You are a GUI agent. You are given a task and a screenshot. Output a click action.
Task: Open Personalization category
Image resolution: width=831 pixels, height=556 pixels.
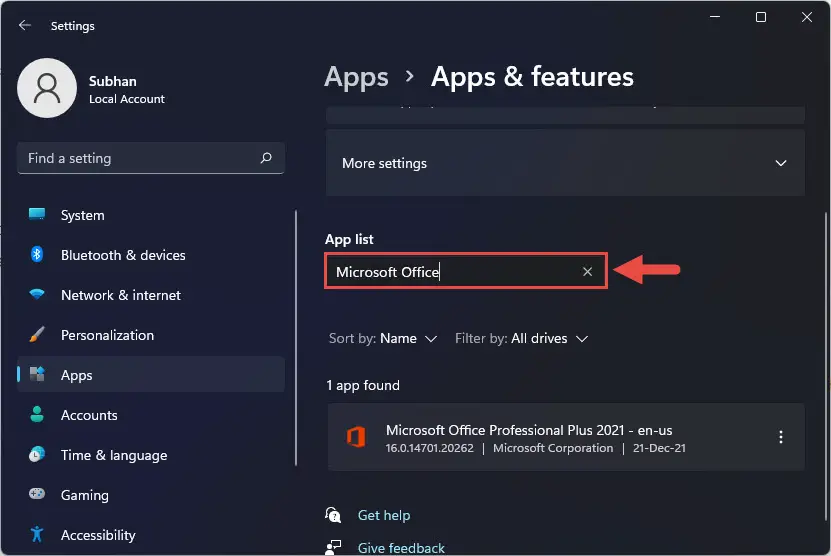[151, 335]
